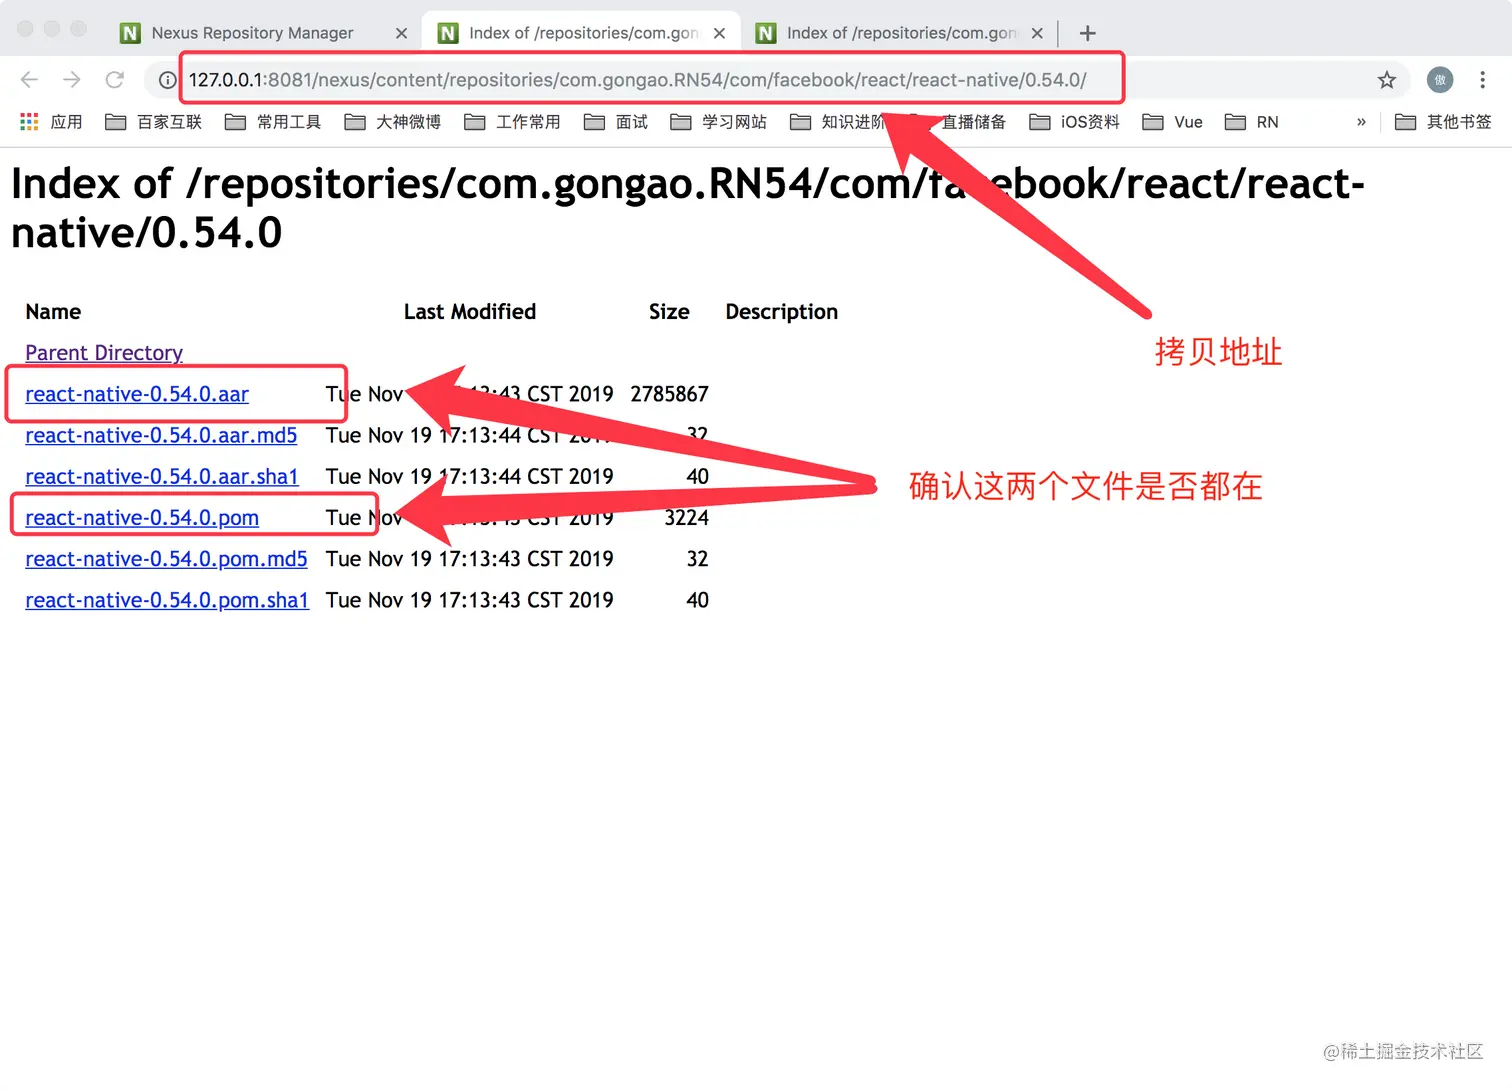Select the 3224 size value
This screenshot has height=1090, width=1512.
(687, 517)
